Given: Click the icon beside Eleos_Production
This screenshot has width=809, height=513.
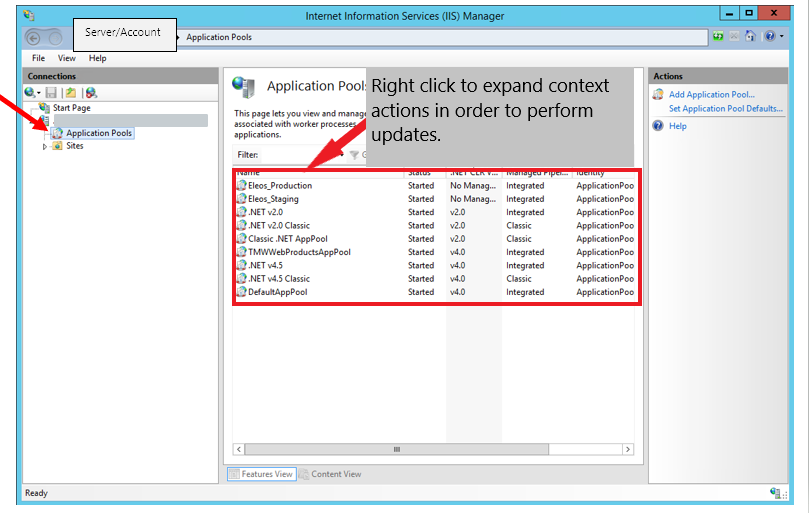Looking at the screenshot, I should coord(241,185).
